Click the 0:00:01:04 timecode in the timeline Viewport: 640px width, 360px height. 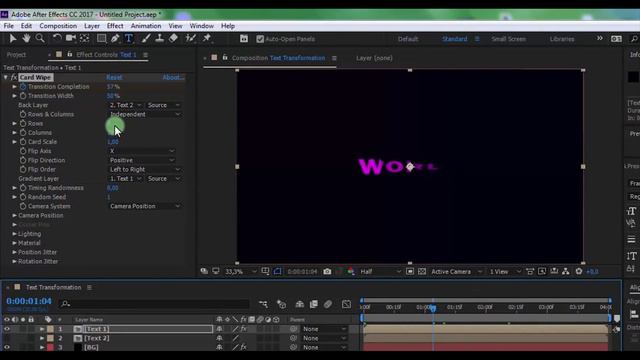[29, 301]
